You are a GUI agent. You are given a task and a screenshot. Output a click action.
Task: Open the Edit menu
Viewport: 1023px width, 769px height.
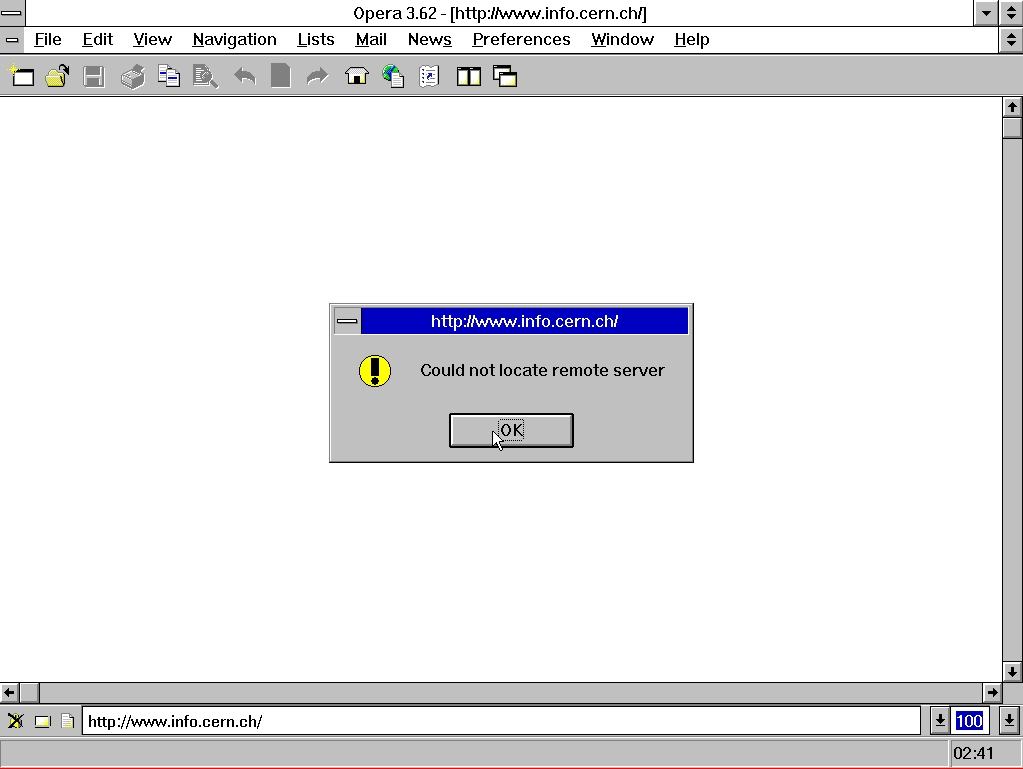pyautogui.click(x=98, y=40)
